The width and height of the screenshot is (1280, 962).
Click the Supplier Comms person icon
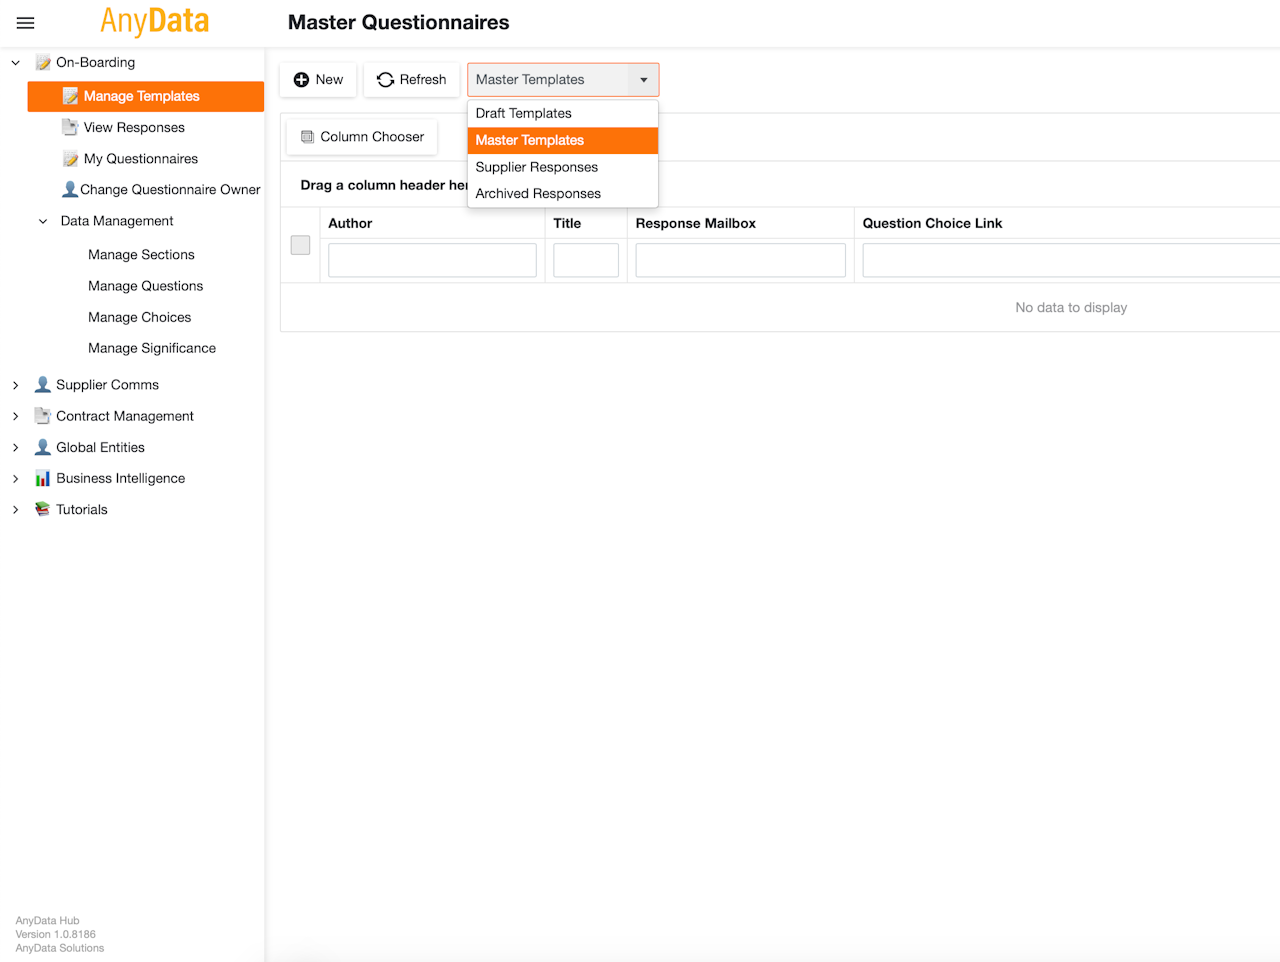pos(43,384)
